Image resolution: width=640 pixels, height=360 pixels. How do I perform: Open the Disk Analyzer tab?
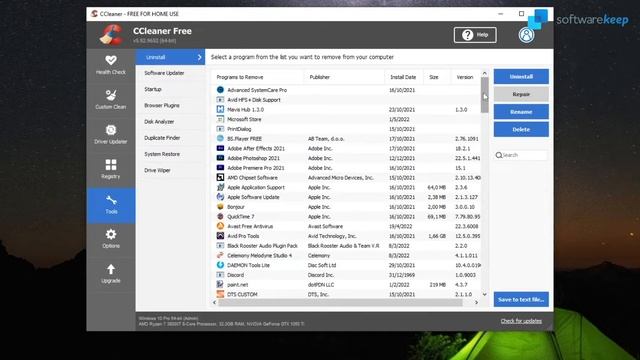point(170,122)
